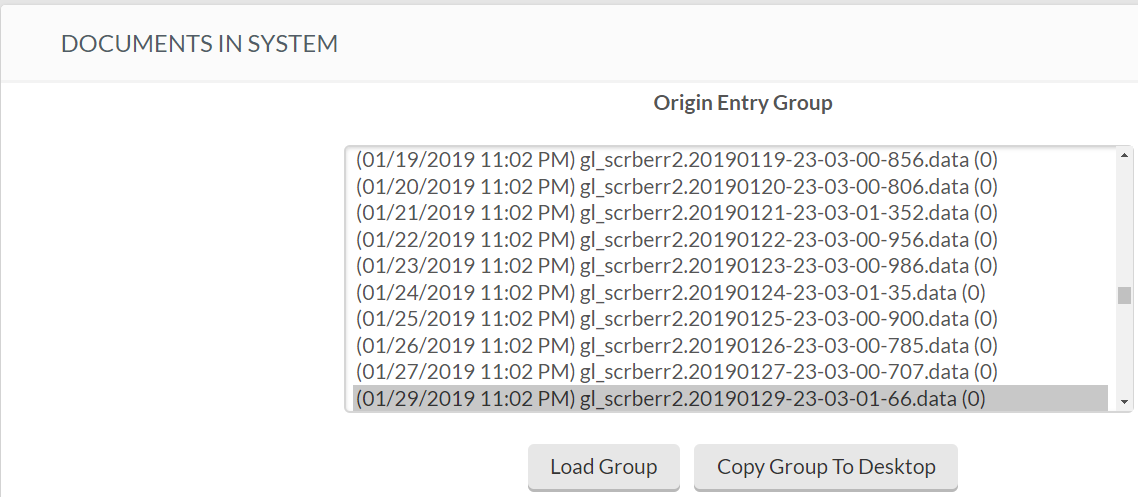The width and height of the screenshot is (1138, 497).
Task: Choose the 01/26/2019 entry ending 785.data
Action: point(677,346)
